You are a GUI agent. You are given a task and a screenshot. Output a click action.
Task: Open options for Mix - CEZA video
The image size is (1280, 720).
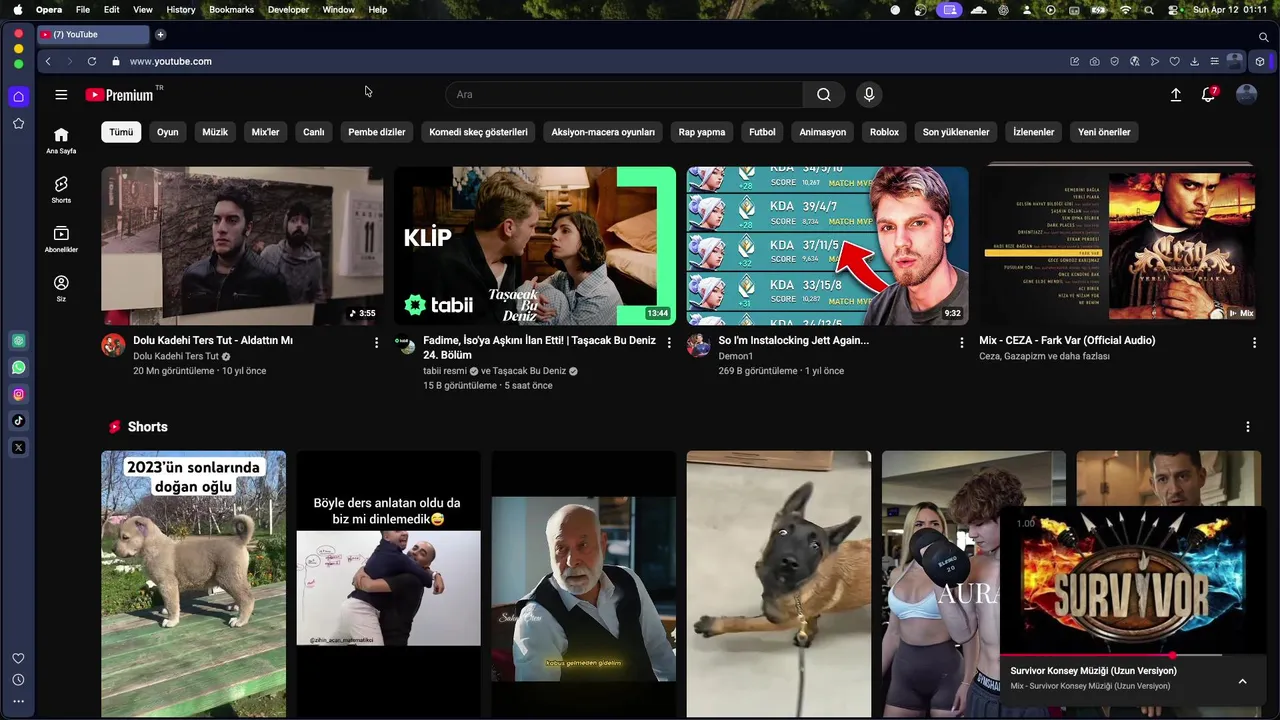(1255, 342)
